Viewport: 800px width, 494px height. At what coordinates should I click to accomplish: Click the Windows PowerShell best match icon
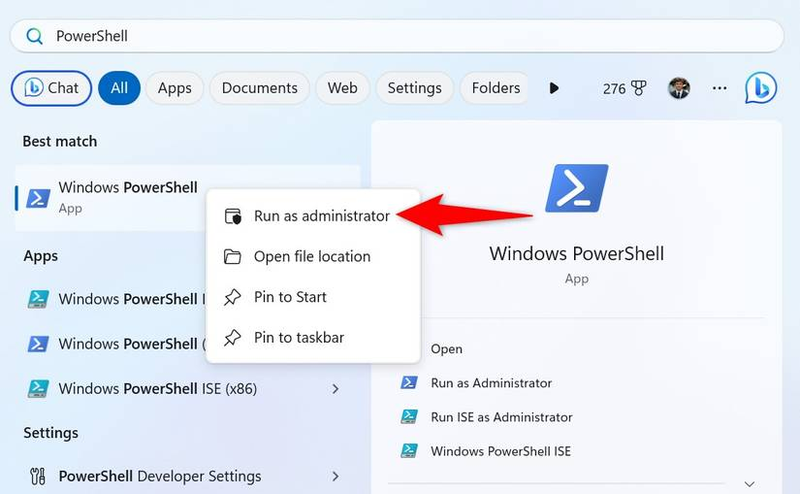click(38, 198)
